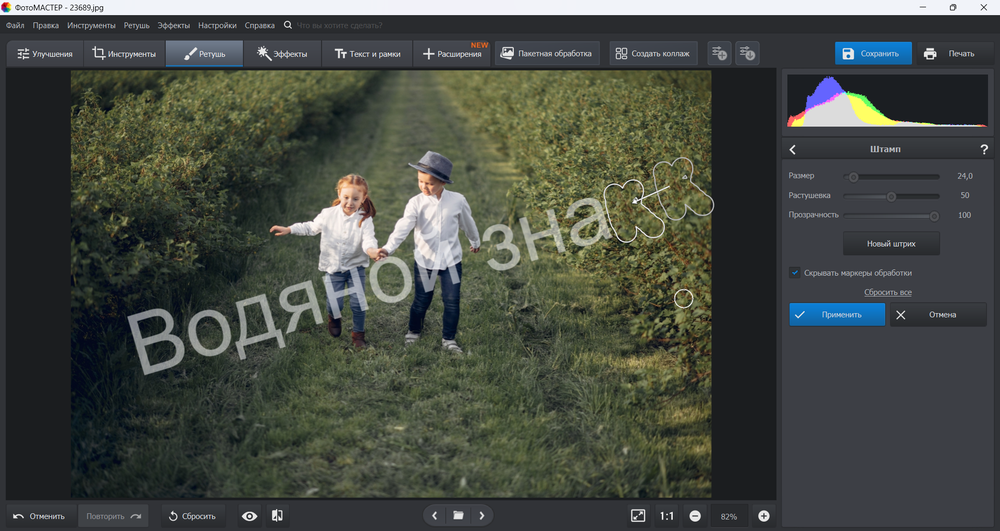The height and width of the screenshot is (531, 1000).
Task: Open the Эффекты menu in menu bar
Action: coord(173,25)
